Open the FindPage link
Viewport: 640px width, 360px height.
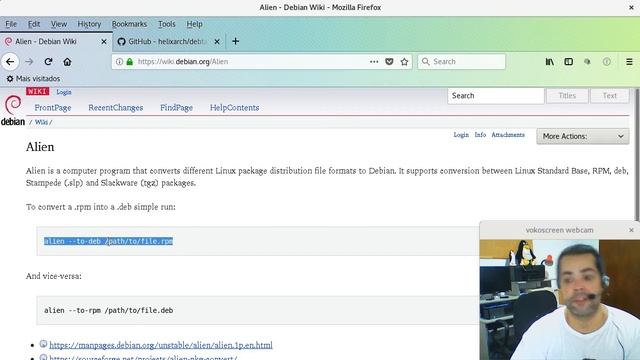(x=176, y=108)
